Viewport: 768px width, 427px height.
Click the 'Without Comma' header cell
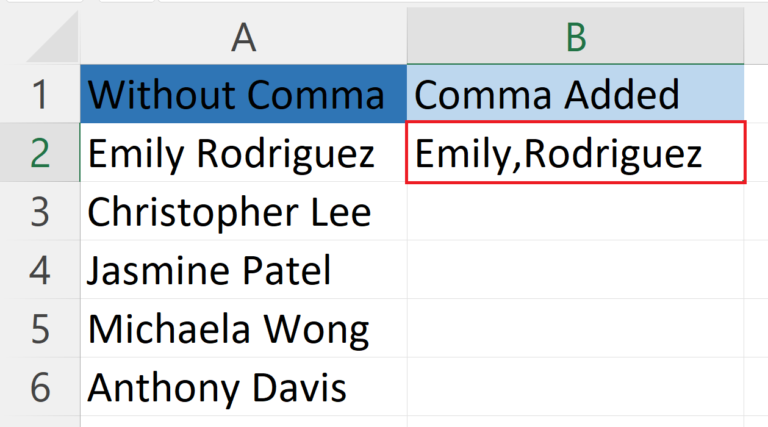(x=243, y=94)
